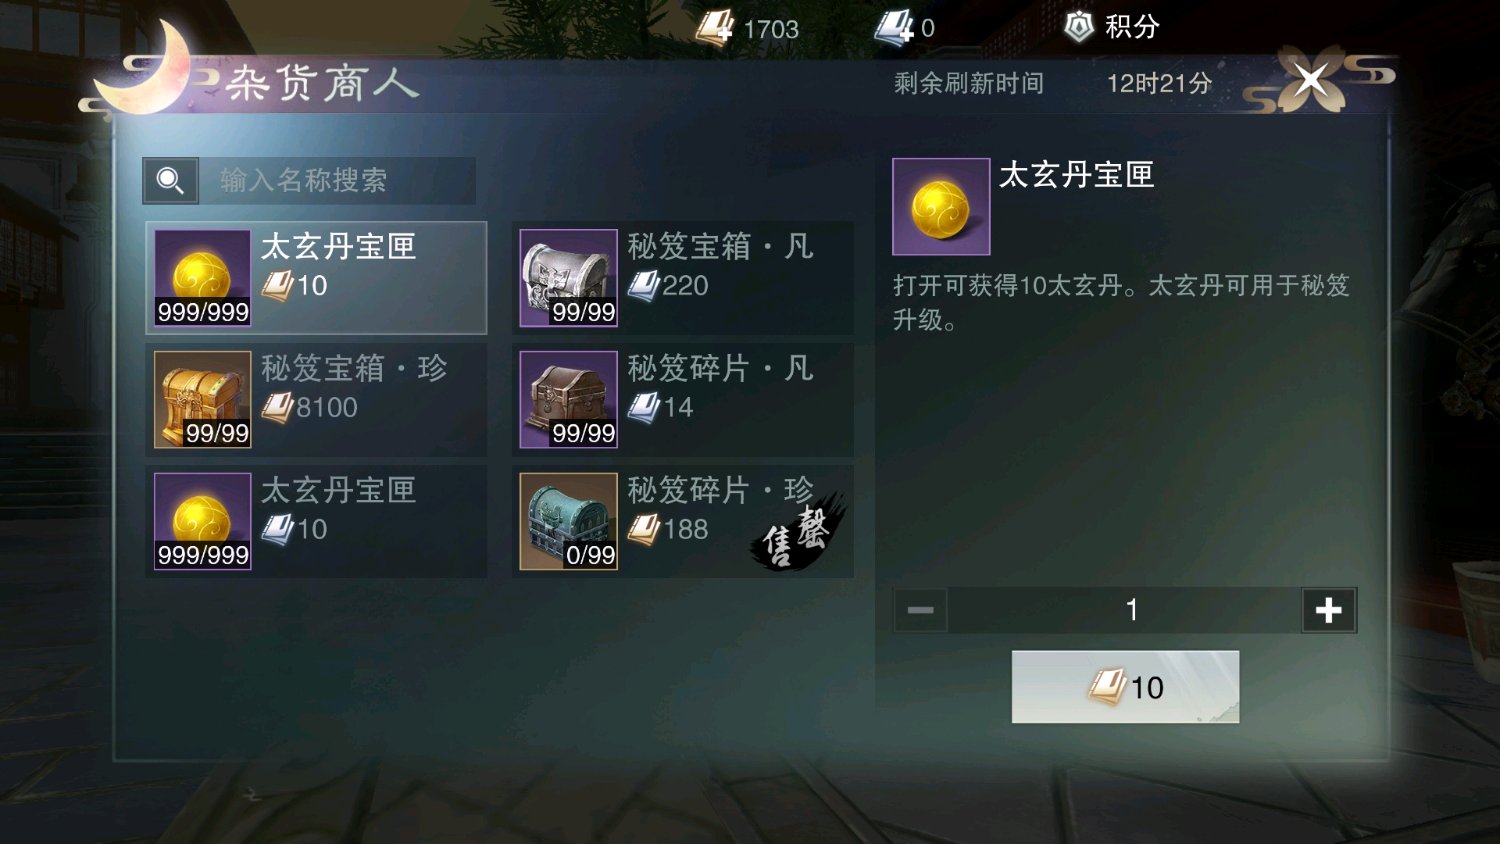Click the detail panel golden orb icon

point(941,207)
